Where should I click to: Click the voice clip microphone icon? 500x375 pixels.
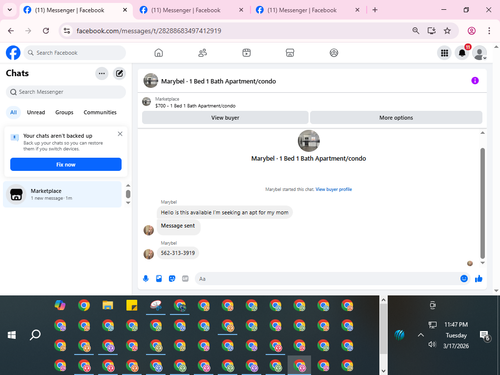click(x=146, y=278)
